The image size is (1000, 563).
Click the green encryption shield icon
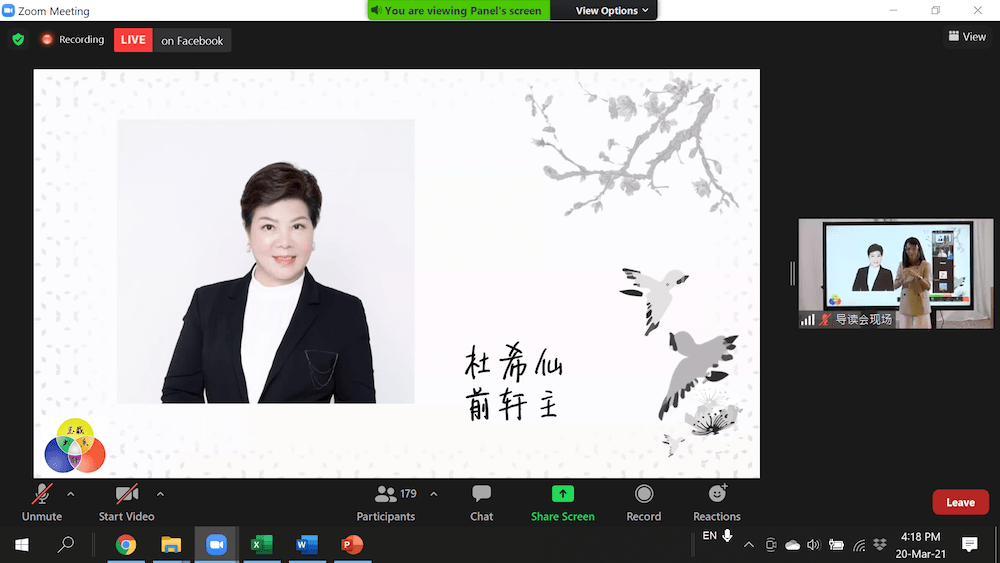pyautogui.click(x=18, y=40)
